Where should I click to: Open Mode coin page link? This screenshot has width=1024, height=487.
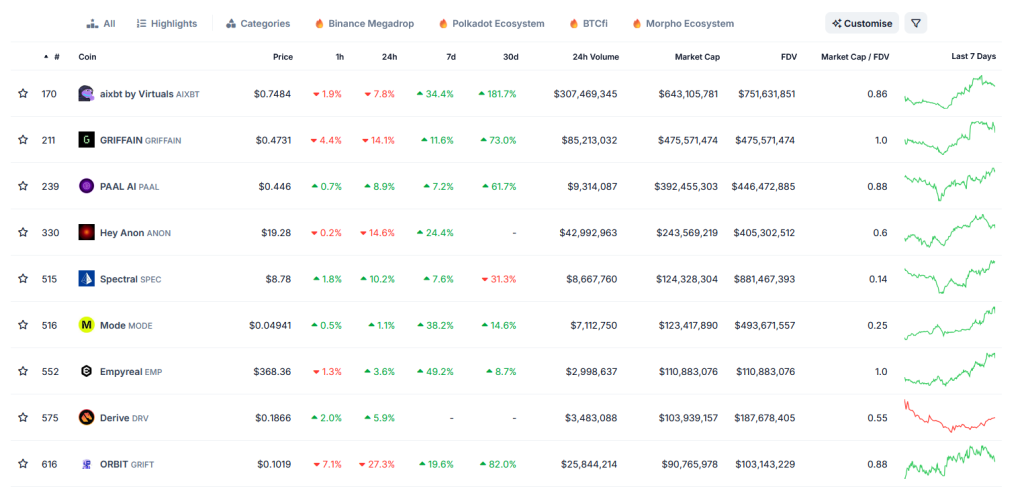pos(126,325)
